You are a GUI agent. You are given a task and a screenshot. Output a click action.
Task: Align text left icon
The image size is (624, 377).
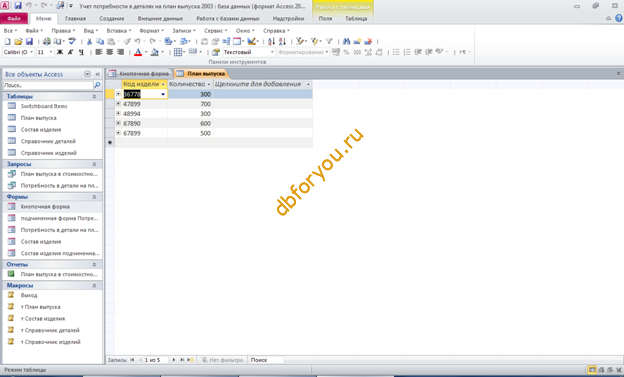click(x=99, y=52)
